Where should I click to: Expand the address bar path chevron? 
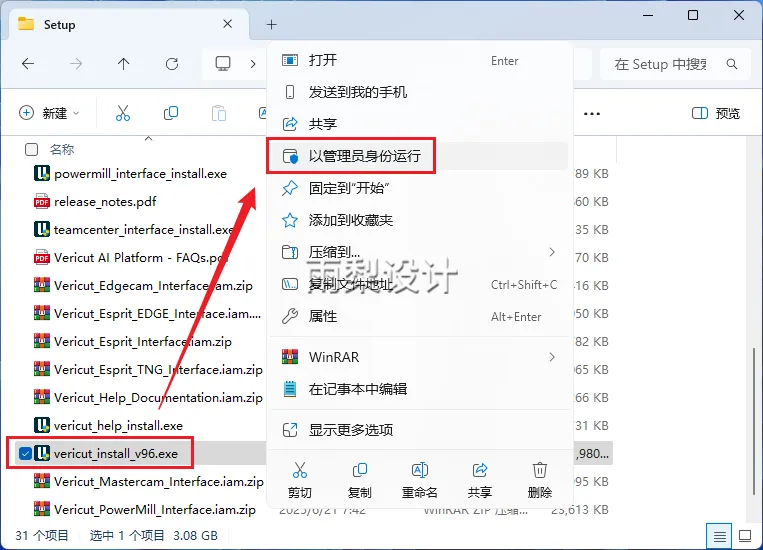click(253, 64)
